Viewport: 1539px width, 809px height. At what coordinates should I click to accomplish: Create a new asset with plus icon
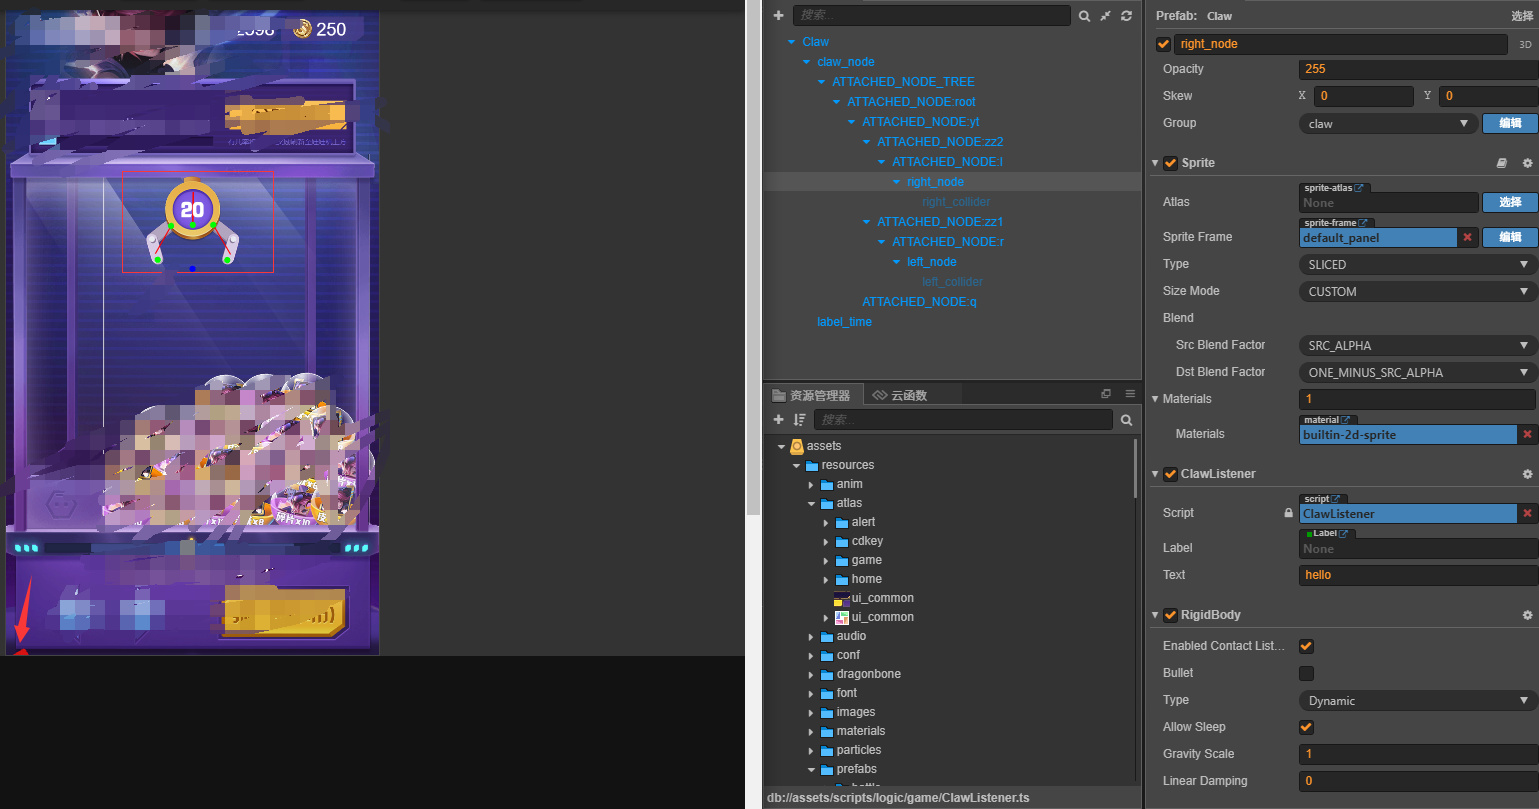(779, 420)
